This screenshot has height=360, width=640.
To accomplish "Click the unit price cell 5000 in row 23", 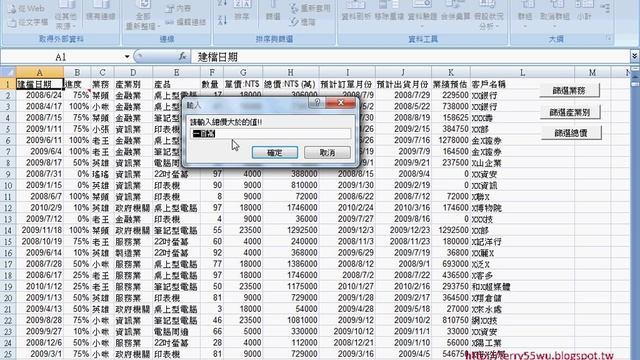I will pyautogui.click(x=242, y=331).
